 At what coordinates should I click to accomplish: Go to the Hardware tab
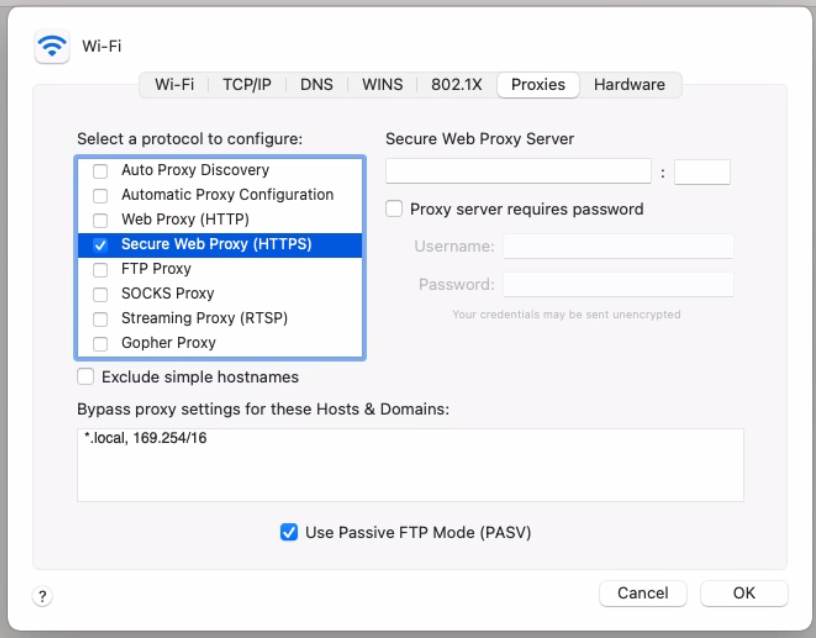pos(629,85)
